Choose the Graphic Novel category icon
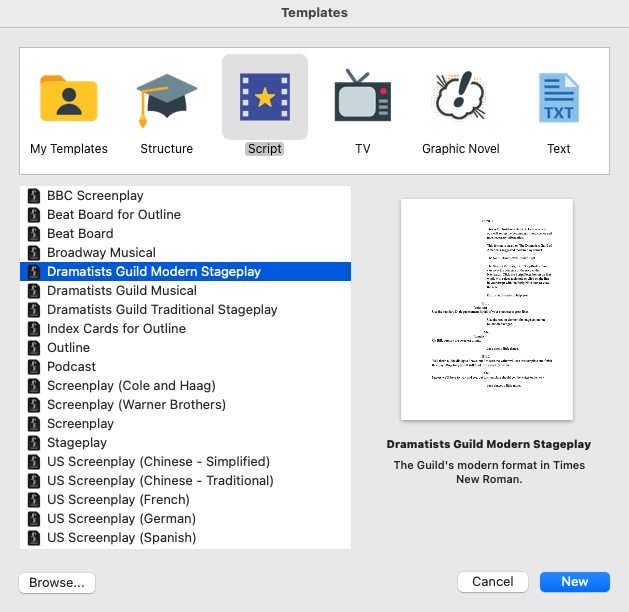This screenshot has width=629, height=612. 460,98
